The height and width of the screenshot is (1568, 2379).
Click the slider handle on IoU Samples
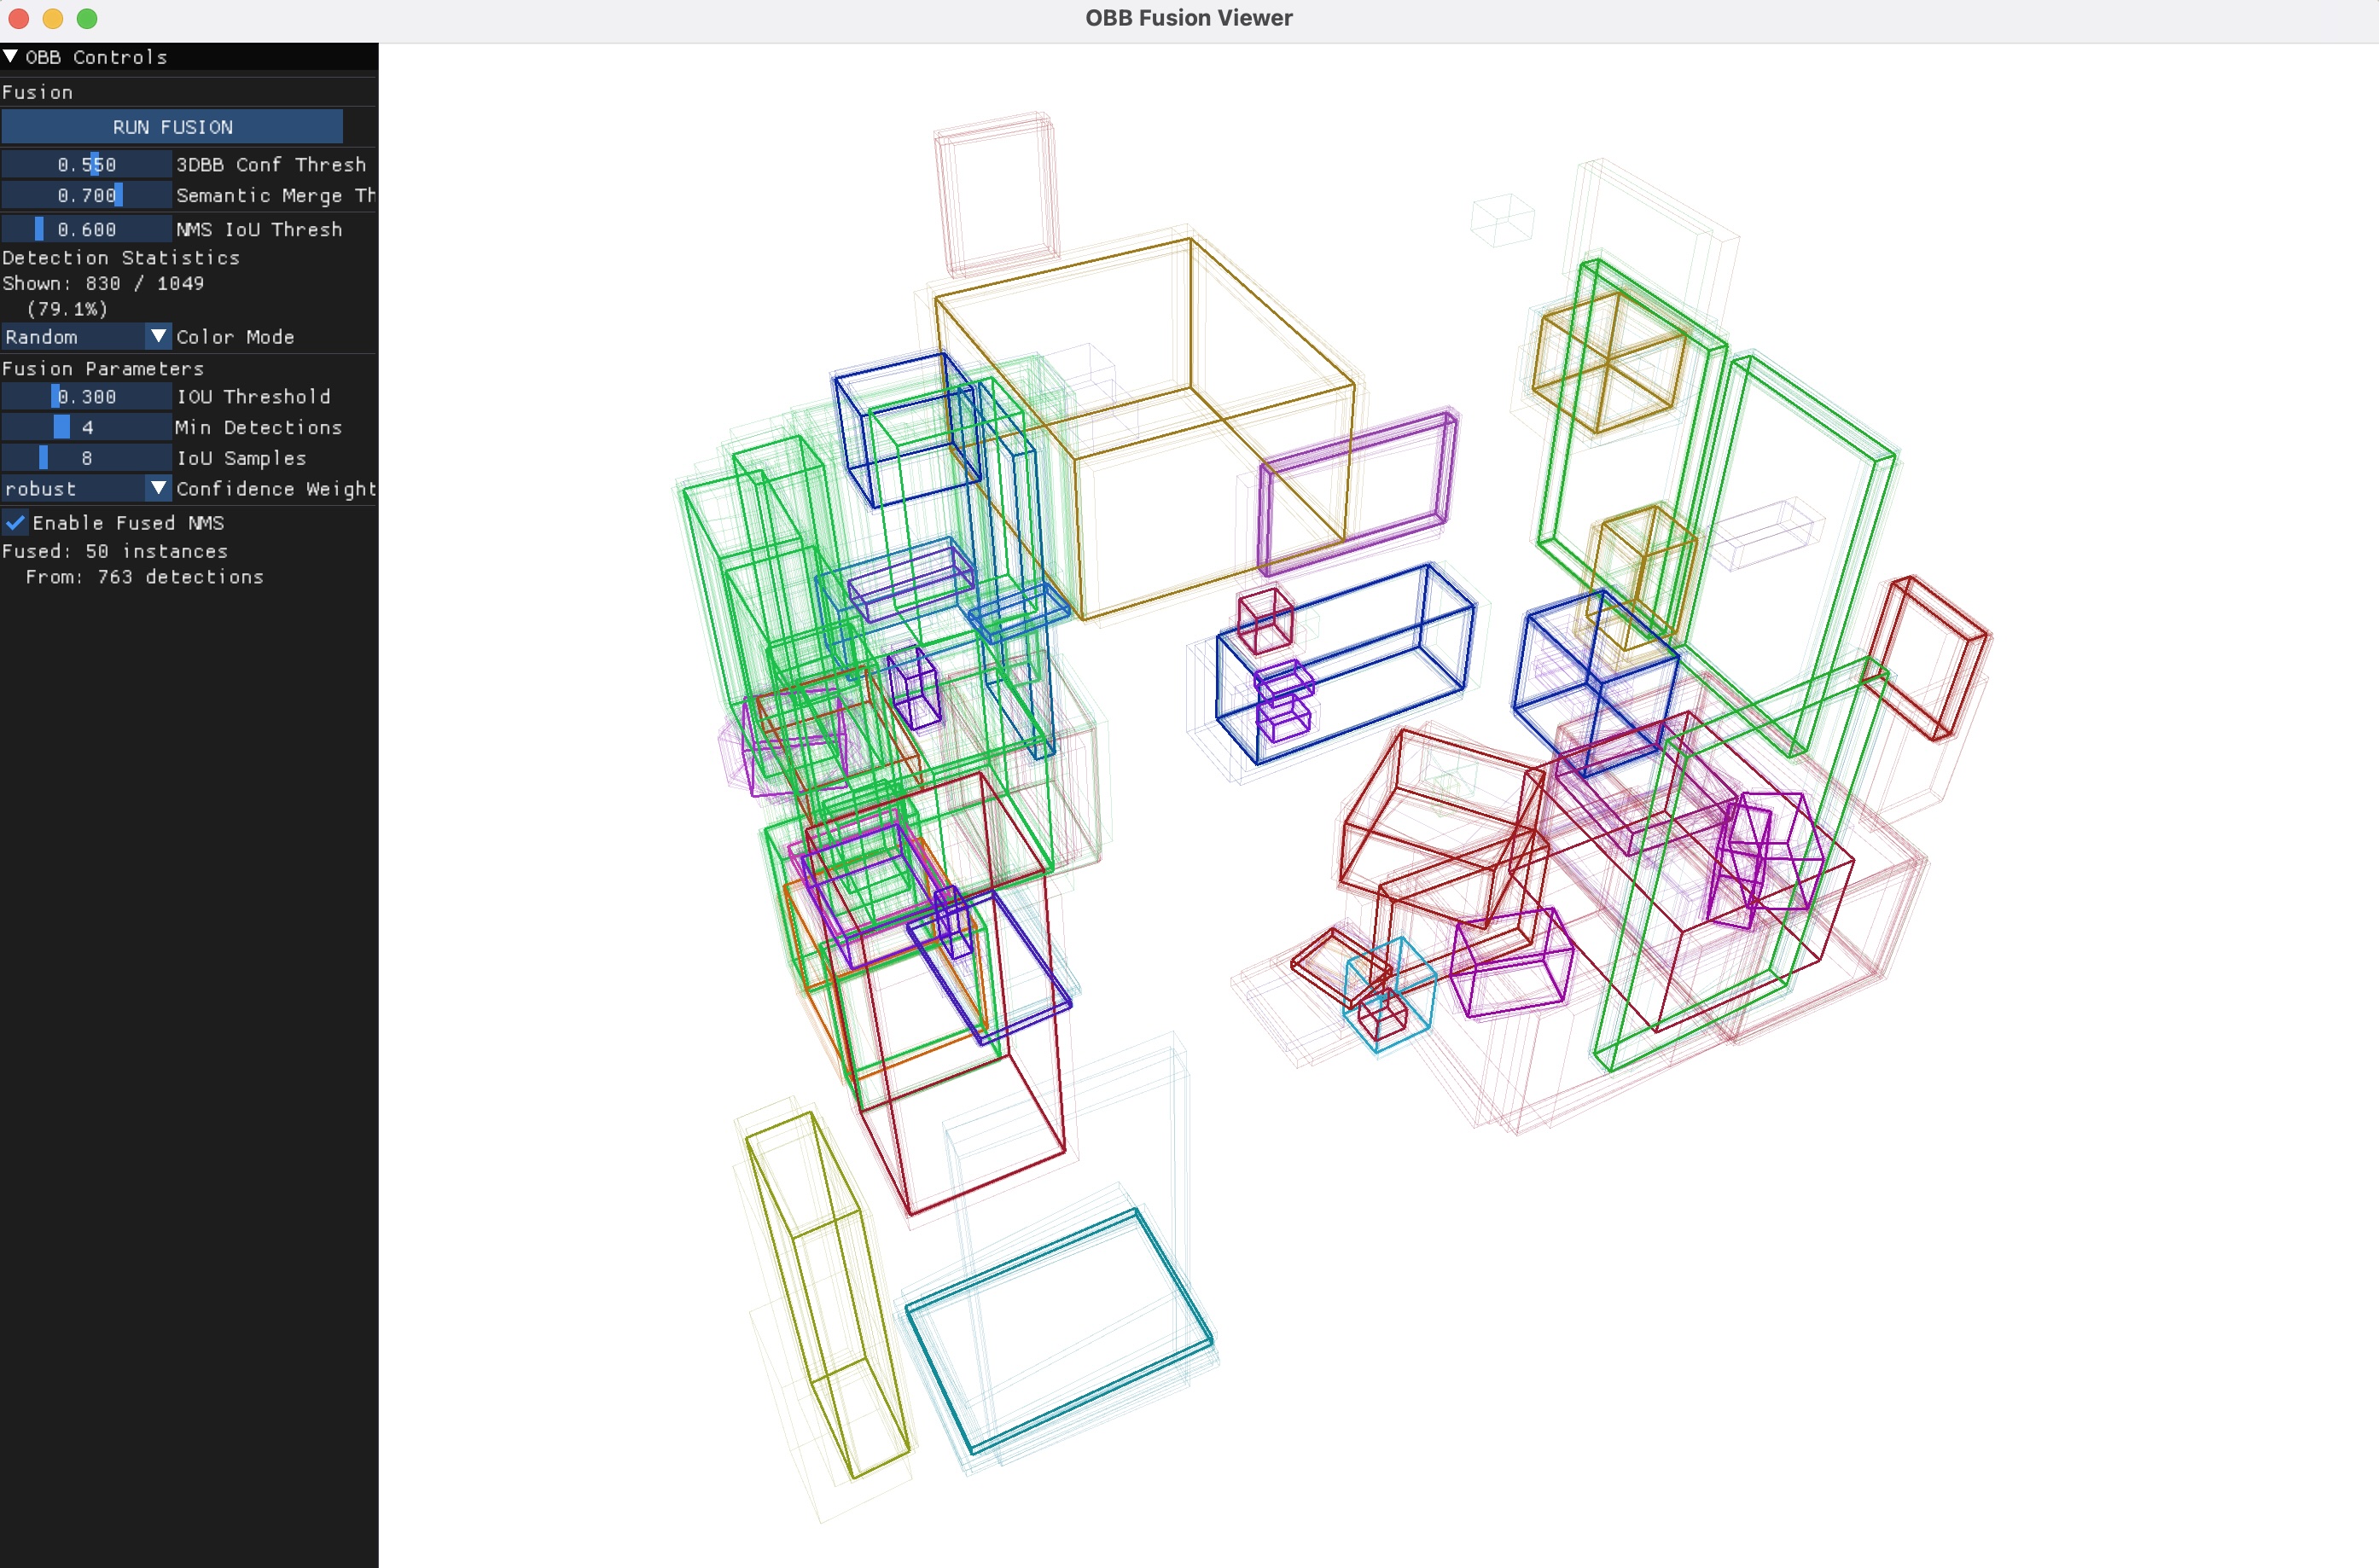pos(41,458)
